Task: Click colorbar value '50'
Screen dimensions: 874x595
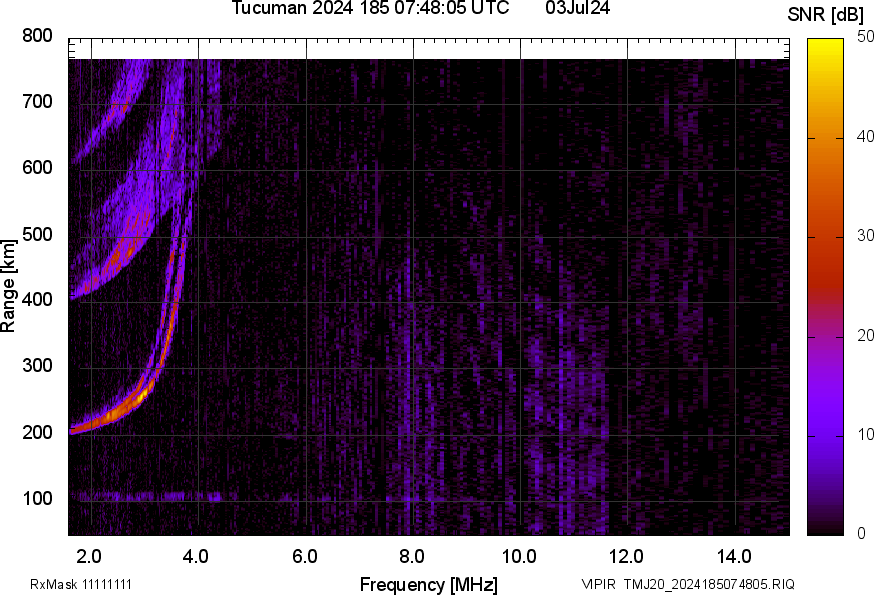Action: point(865,37)
